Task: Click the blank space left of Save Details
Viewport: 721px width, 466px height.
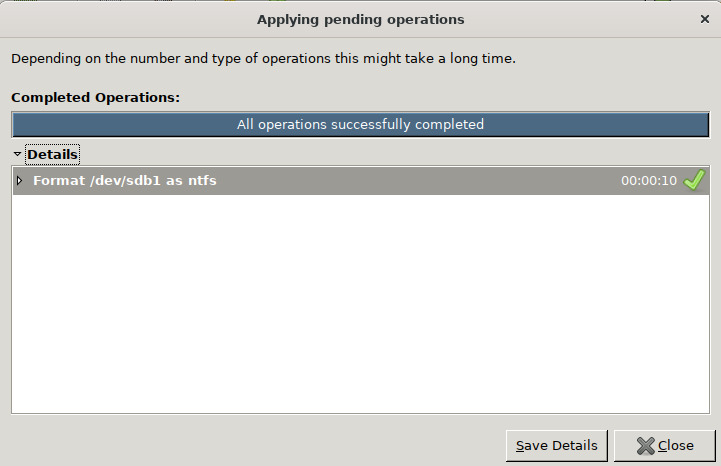Action: [x=250, y=445]
